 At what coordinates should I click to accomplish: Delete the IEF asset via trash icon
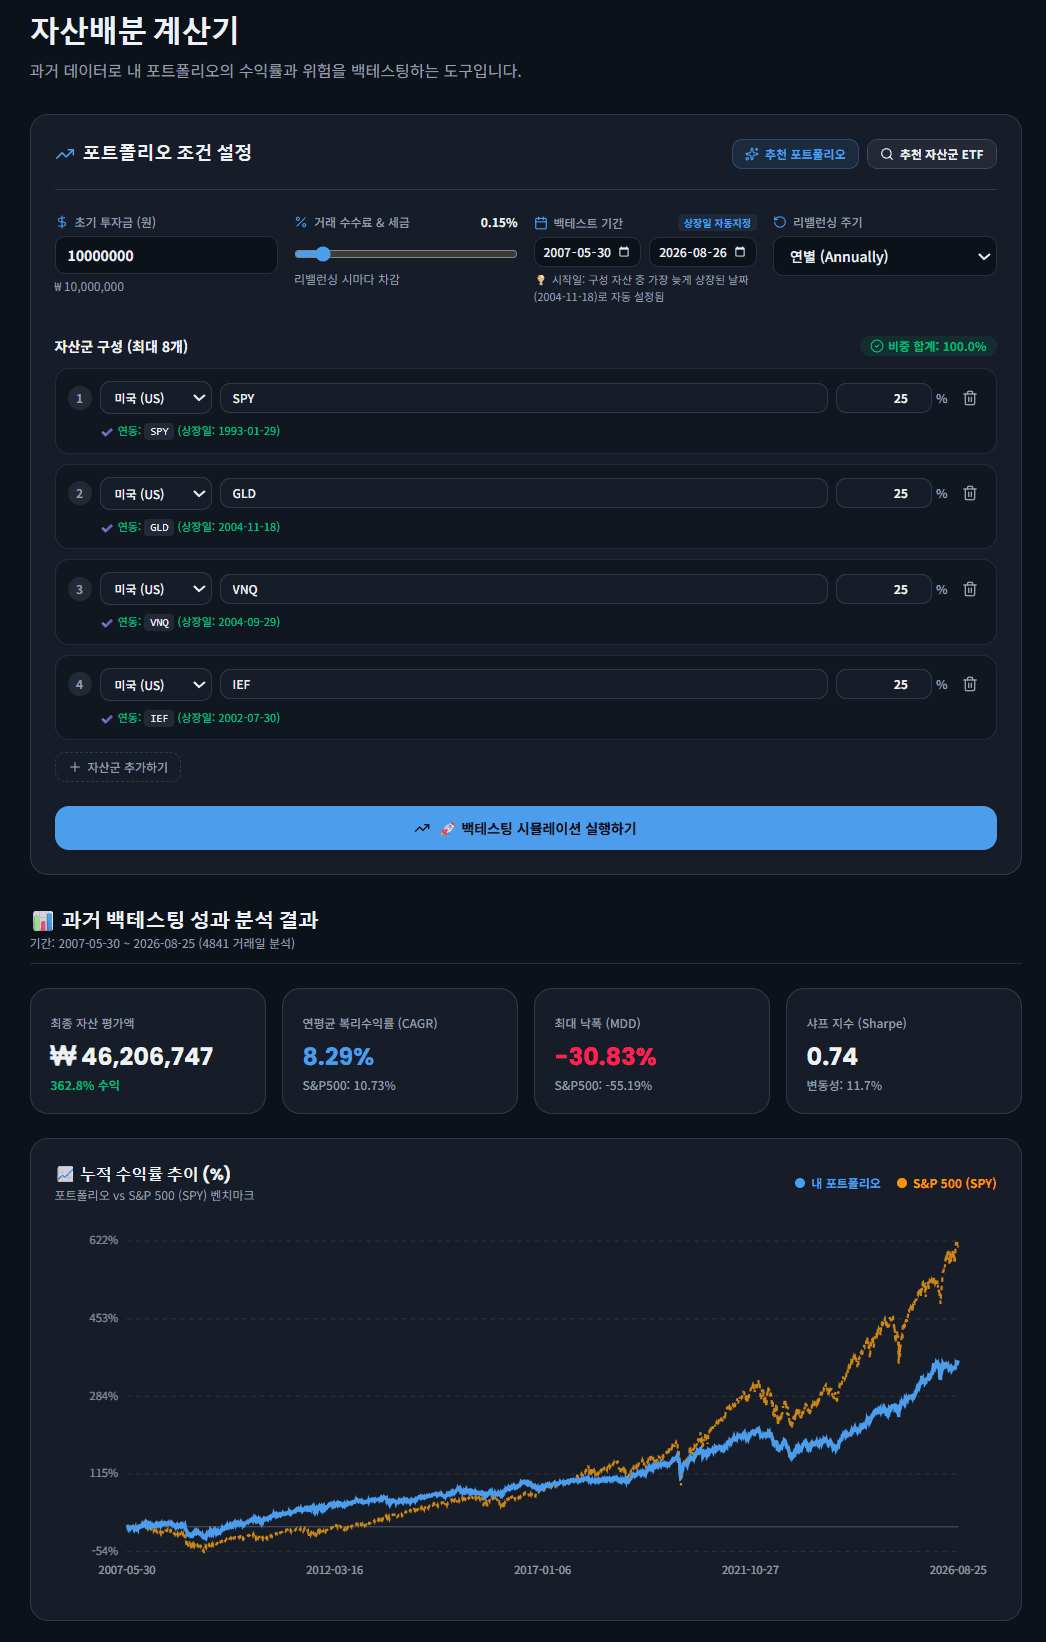(x=969, y=684)
